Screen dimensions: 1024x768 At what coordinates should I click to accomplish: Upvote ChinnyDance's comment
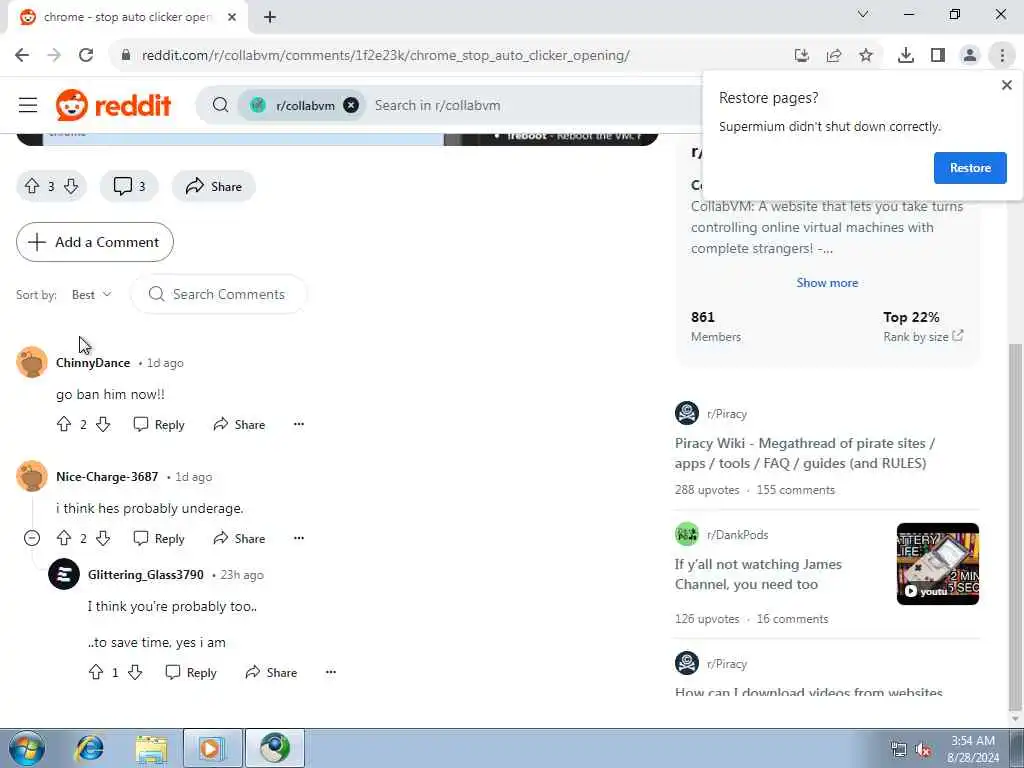64,424
